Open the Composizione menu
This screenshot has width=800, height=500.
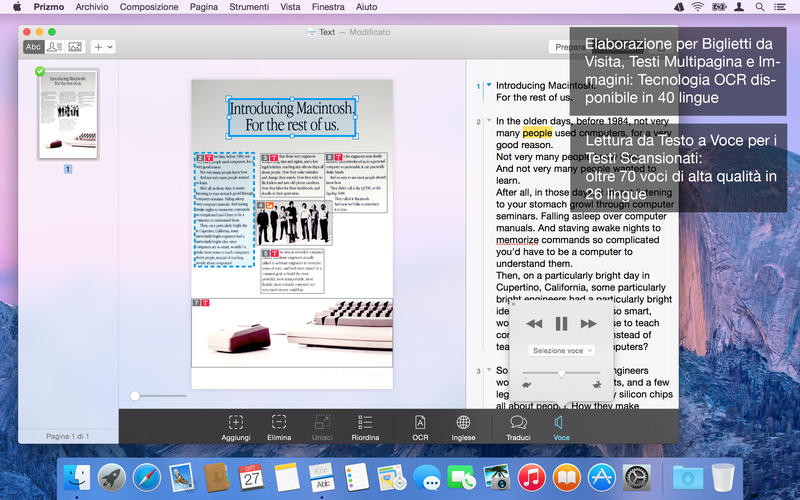pyautogui.click(x=149, y=7)
